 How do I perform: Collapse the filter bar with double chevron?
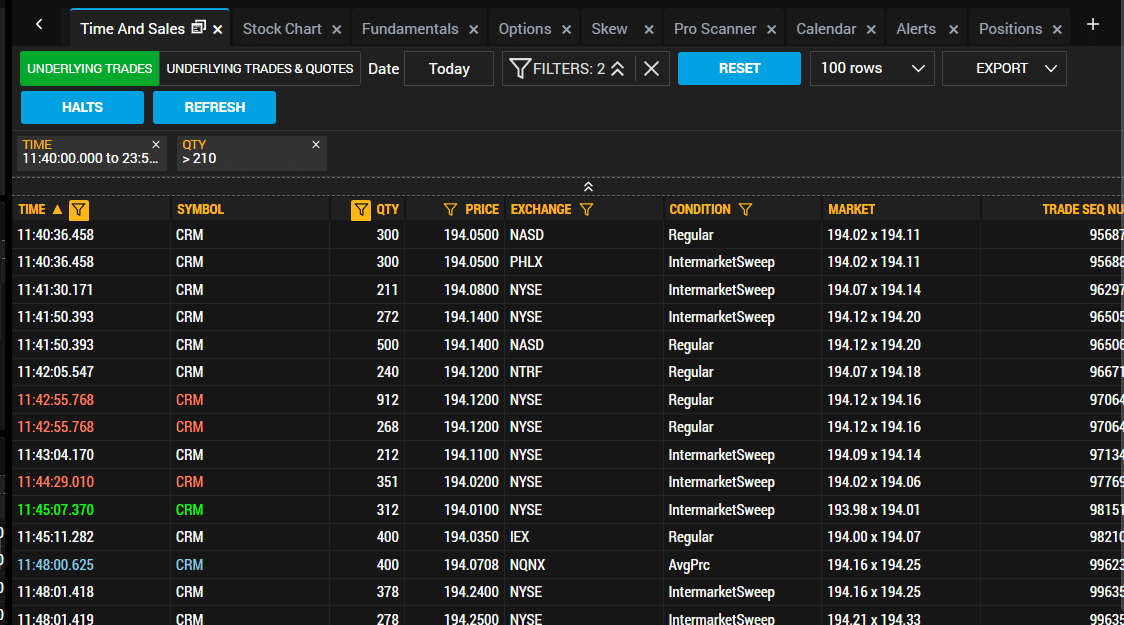tap(588, 187)
